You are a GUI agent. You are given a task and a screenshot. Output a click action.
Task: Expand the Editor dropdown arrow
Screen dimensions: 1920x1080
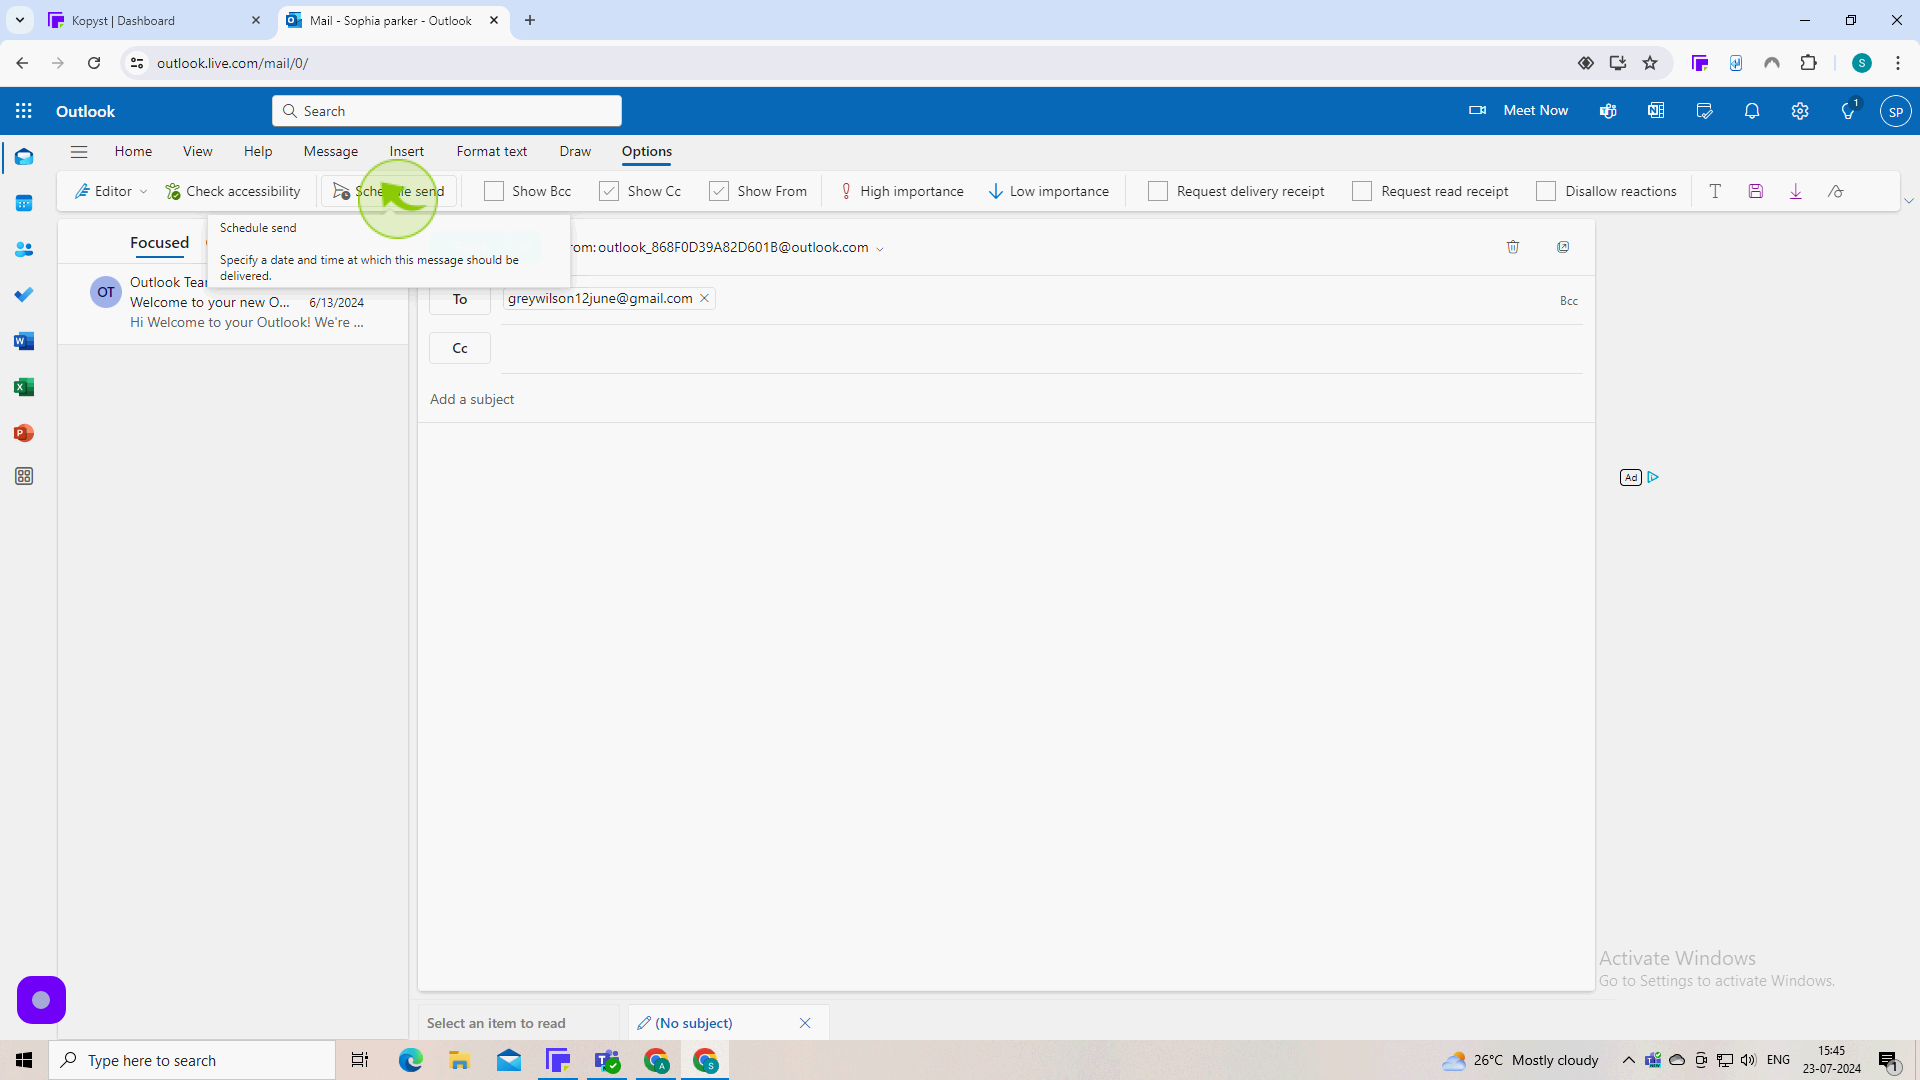(x=144, y=192)
